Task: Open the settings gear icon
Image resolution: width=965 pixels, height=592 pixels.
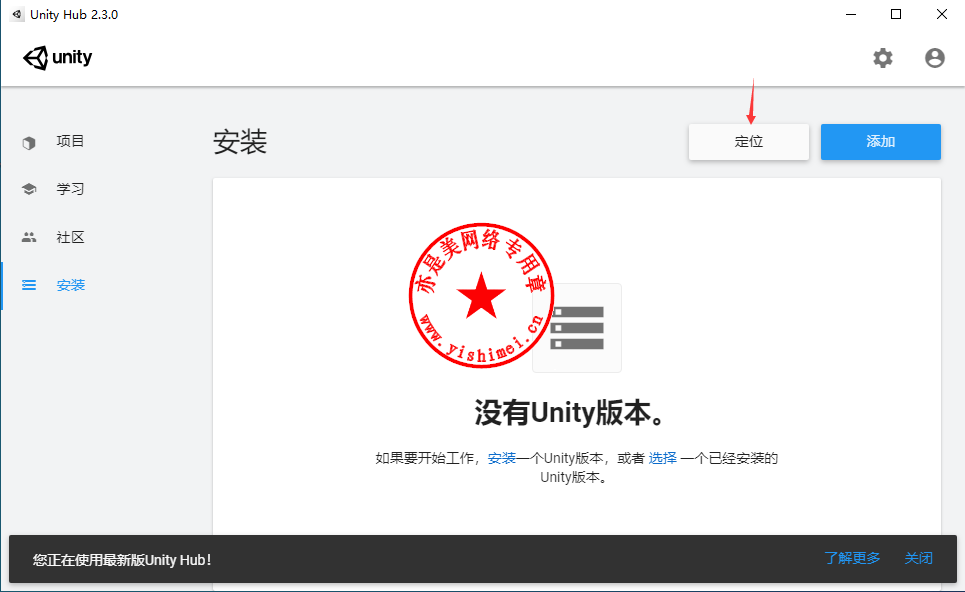Action: coord(883,58)
